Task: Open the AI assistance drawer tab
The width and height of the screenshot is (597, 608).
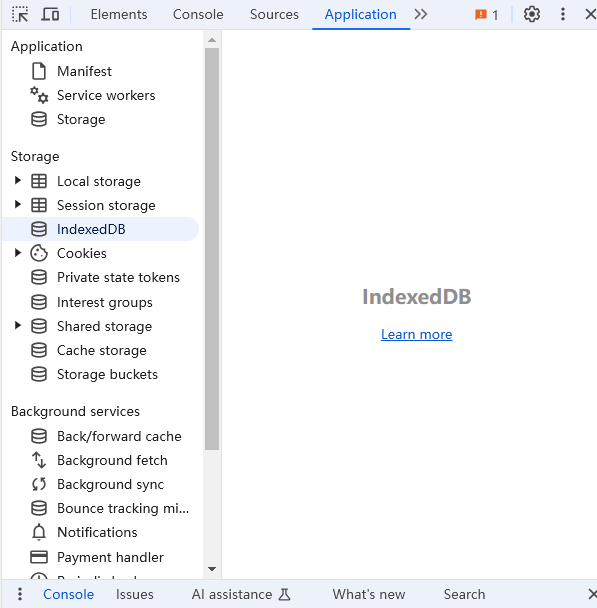Action: pos(241,594)
